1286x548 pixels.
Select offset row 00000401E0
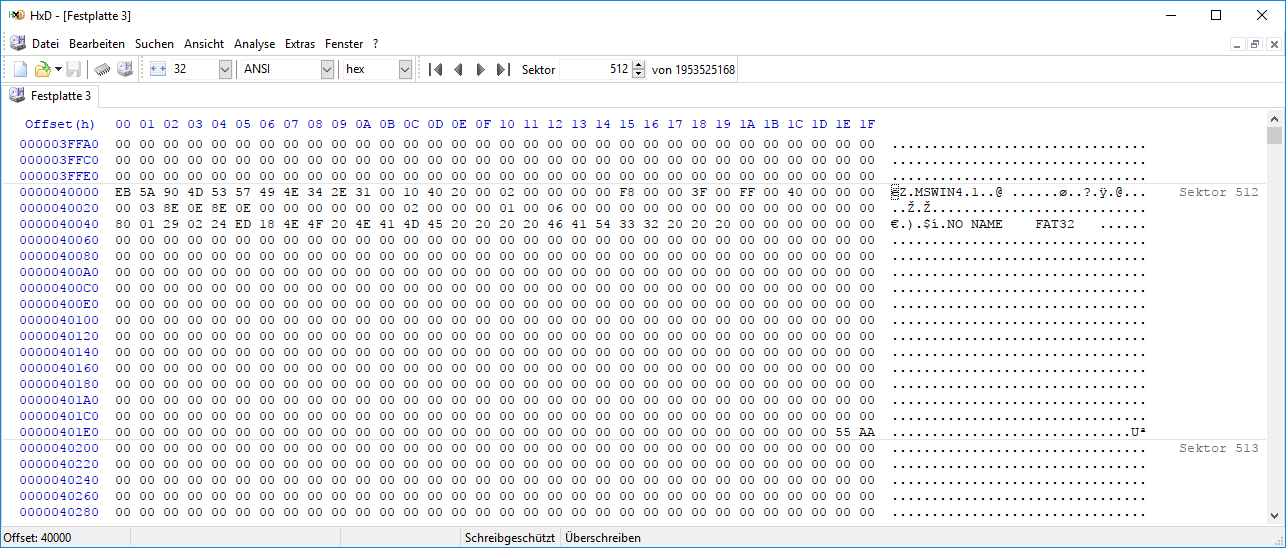pyautogui.click(x=60, y=432)
